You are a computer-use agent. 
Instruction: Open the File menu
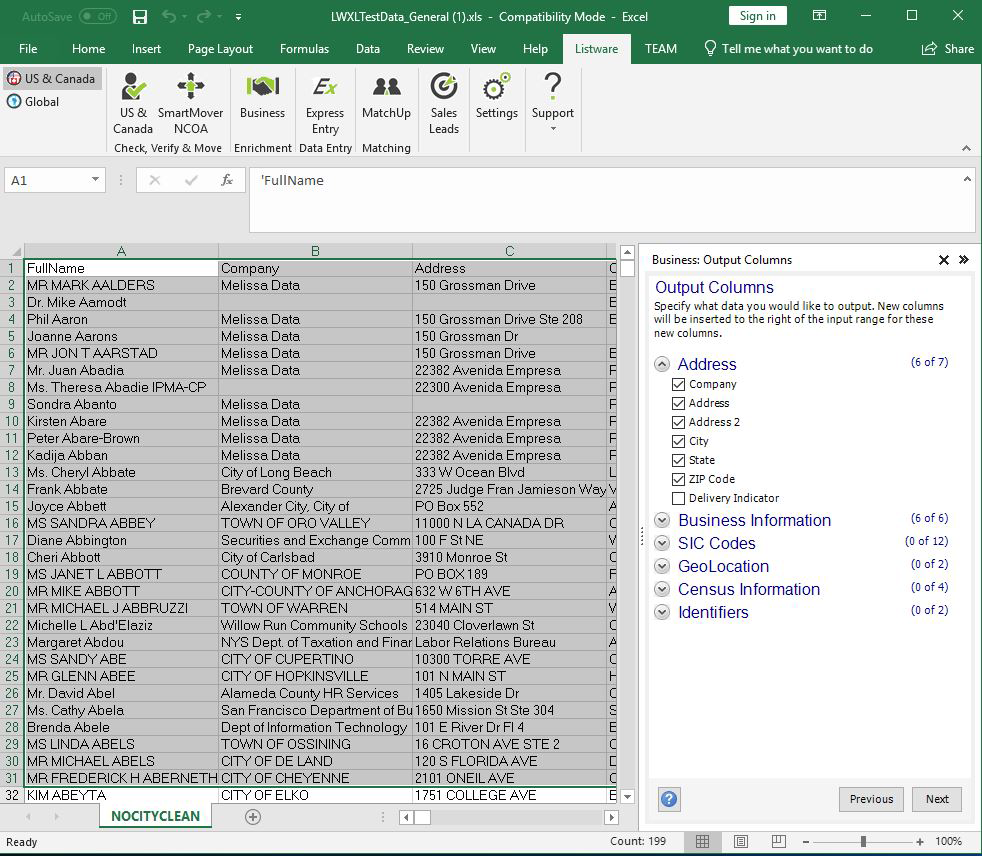(x=28, y=48)
